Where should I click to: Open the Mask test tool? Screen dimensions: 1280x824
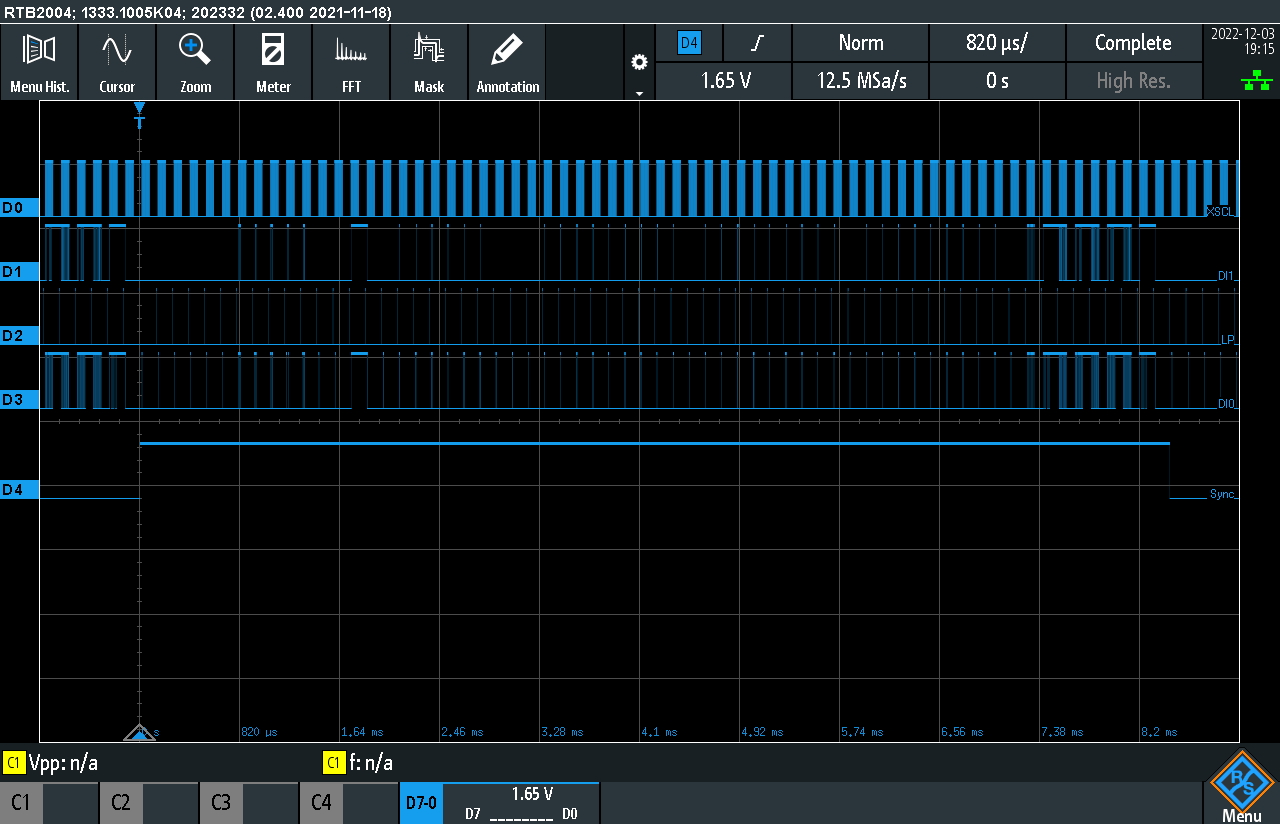tap(429, 62)
